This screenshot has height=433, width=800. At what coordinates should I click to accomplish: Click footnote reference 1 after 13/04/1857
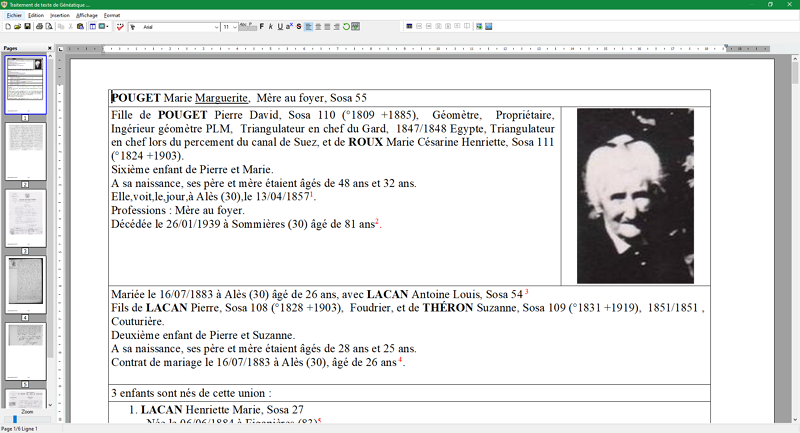(311, 194)
